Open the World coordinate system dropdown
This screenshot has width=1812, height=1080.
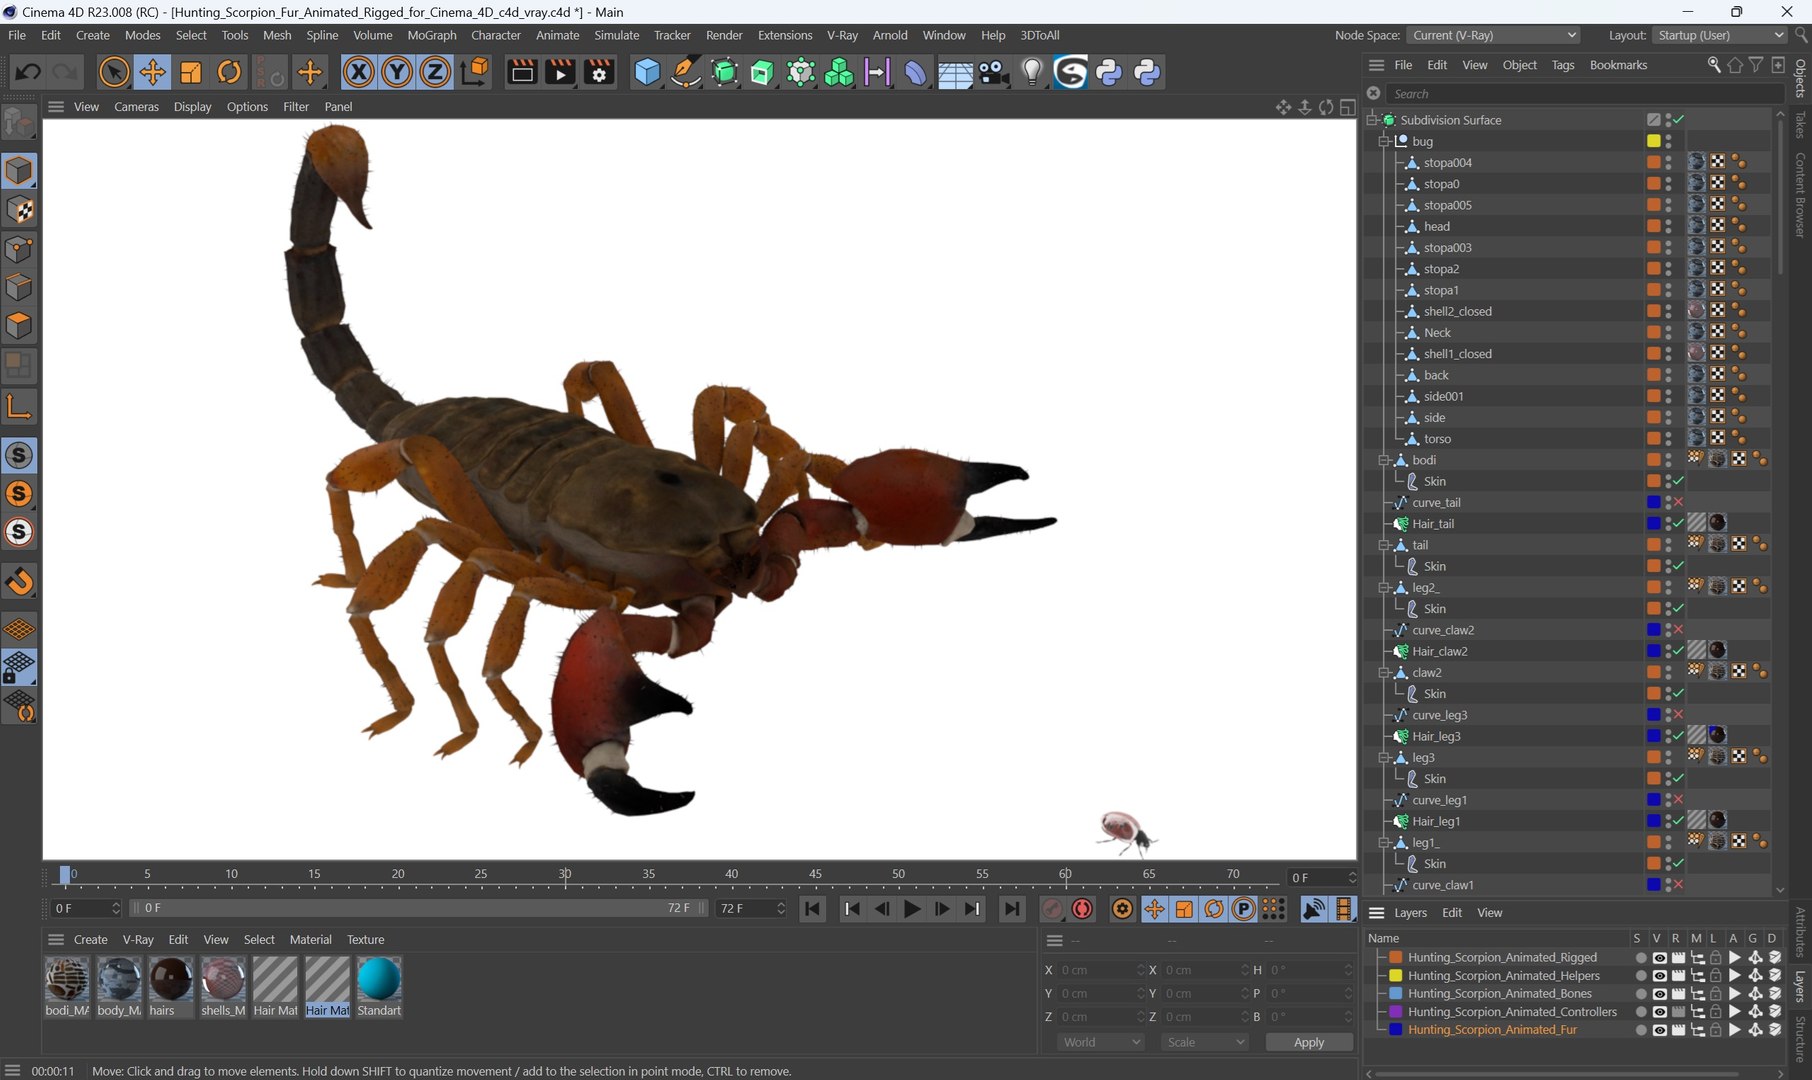(x=1101, y=1042)
